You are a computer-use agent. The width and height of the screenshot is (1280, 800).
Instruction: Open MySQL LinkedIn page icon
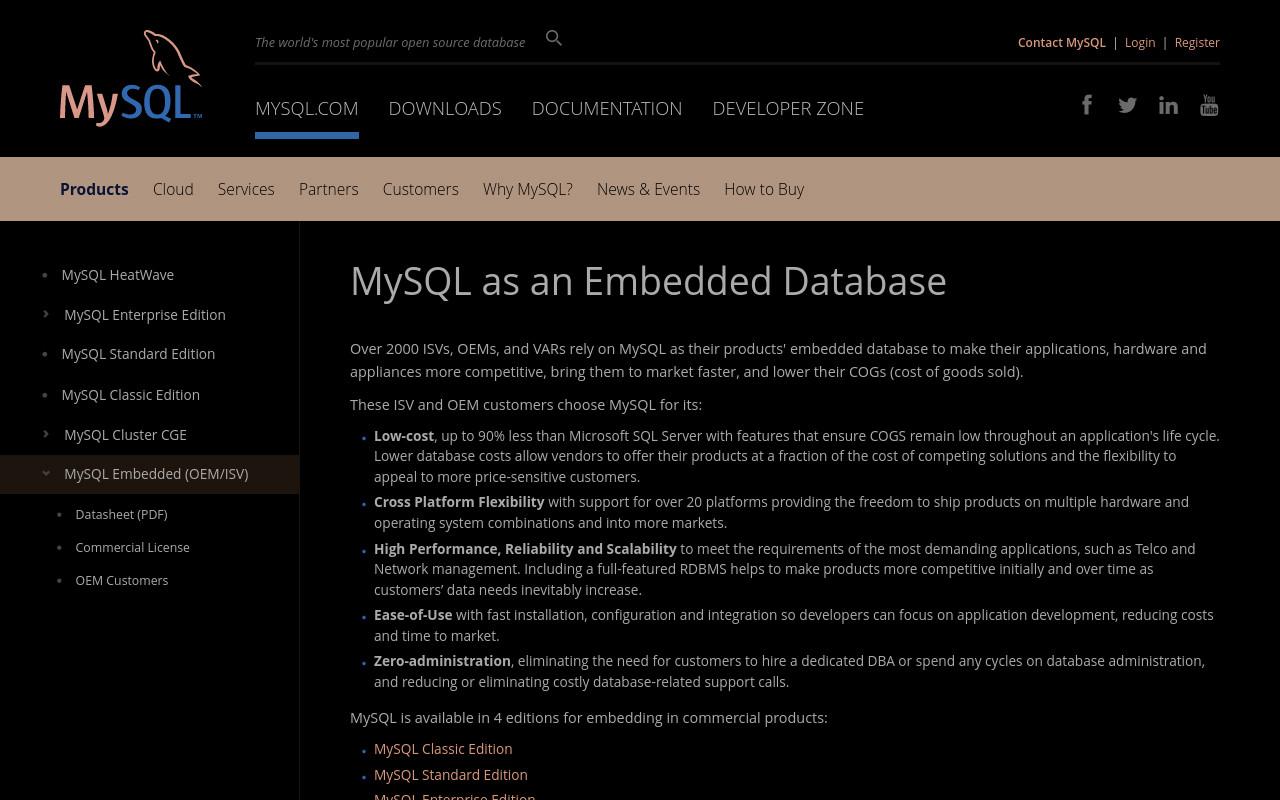[1168, 105]
